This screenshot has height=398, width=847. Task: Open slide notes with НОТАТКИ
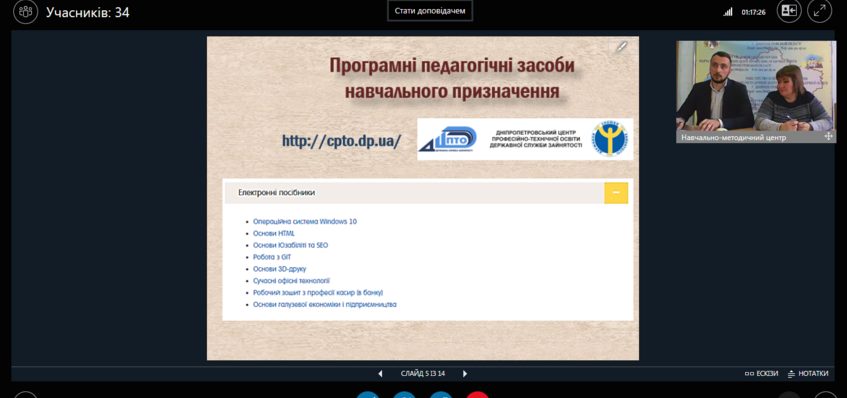coord(808,374)
